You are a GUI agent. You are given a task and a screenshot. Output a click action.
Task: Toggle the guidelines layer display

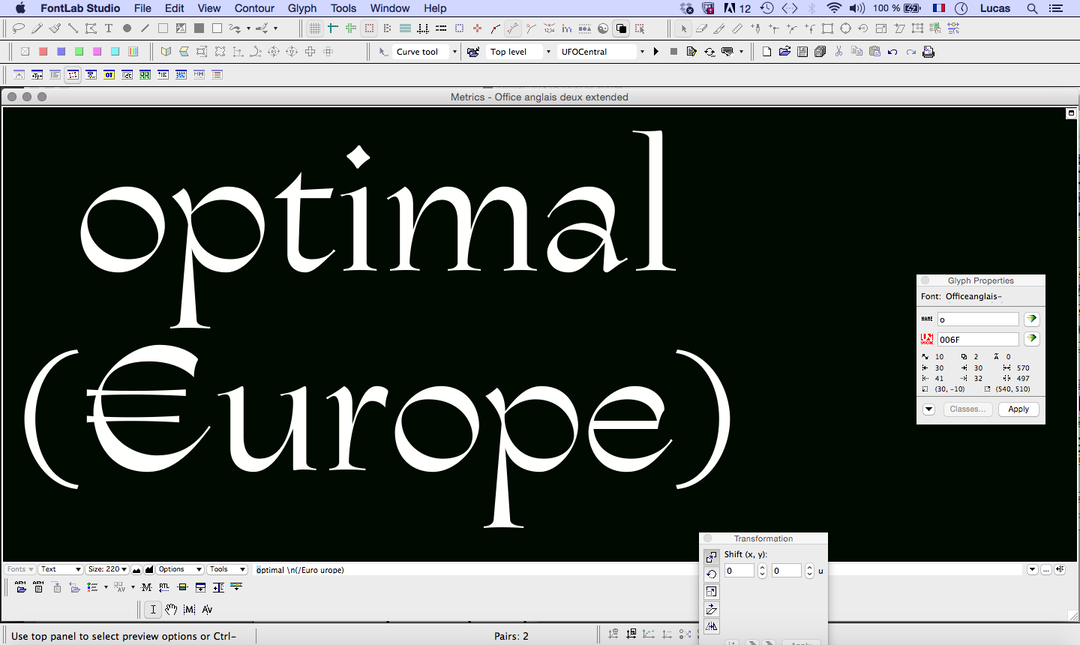click(333, 28)
